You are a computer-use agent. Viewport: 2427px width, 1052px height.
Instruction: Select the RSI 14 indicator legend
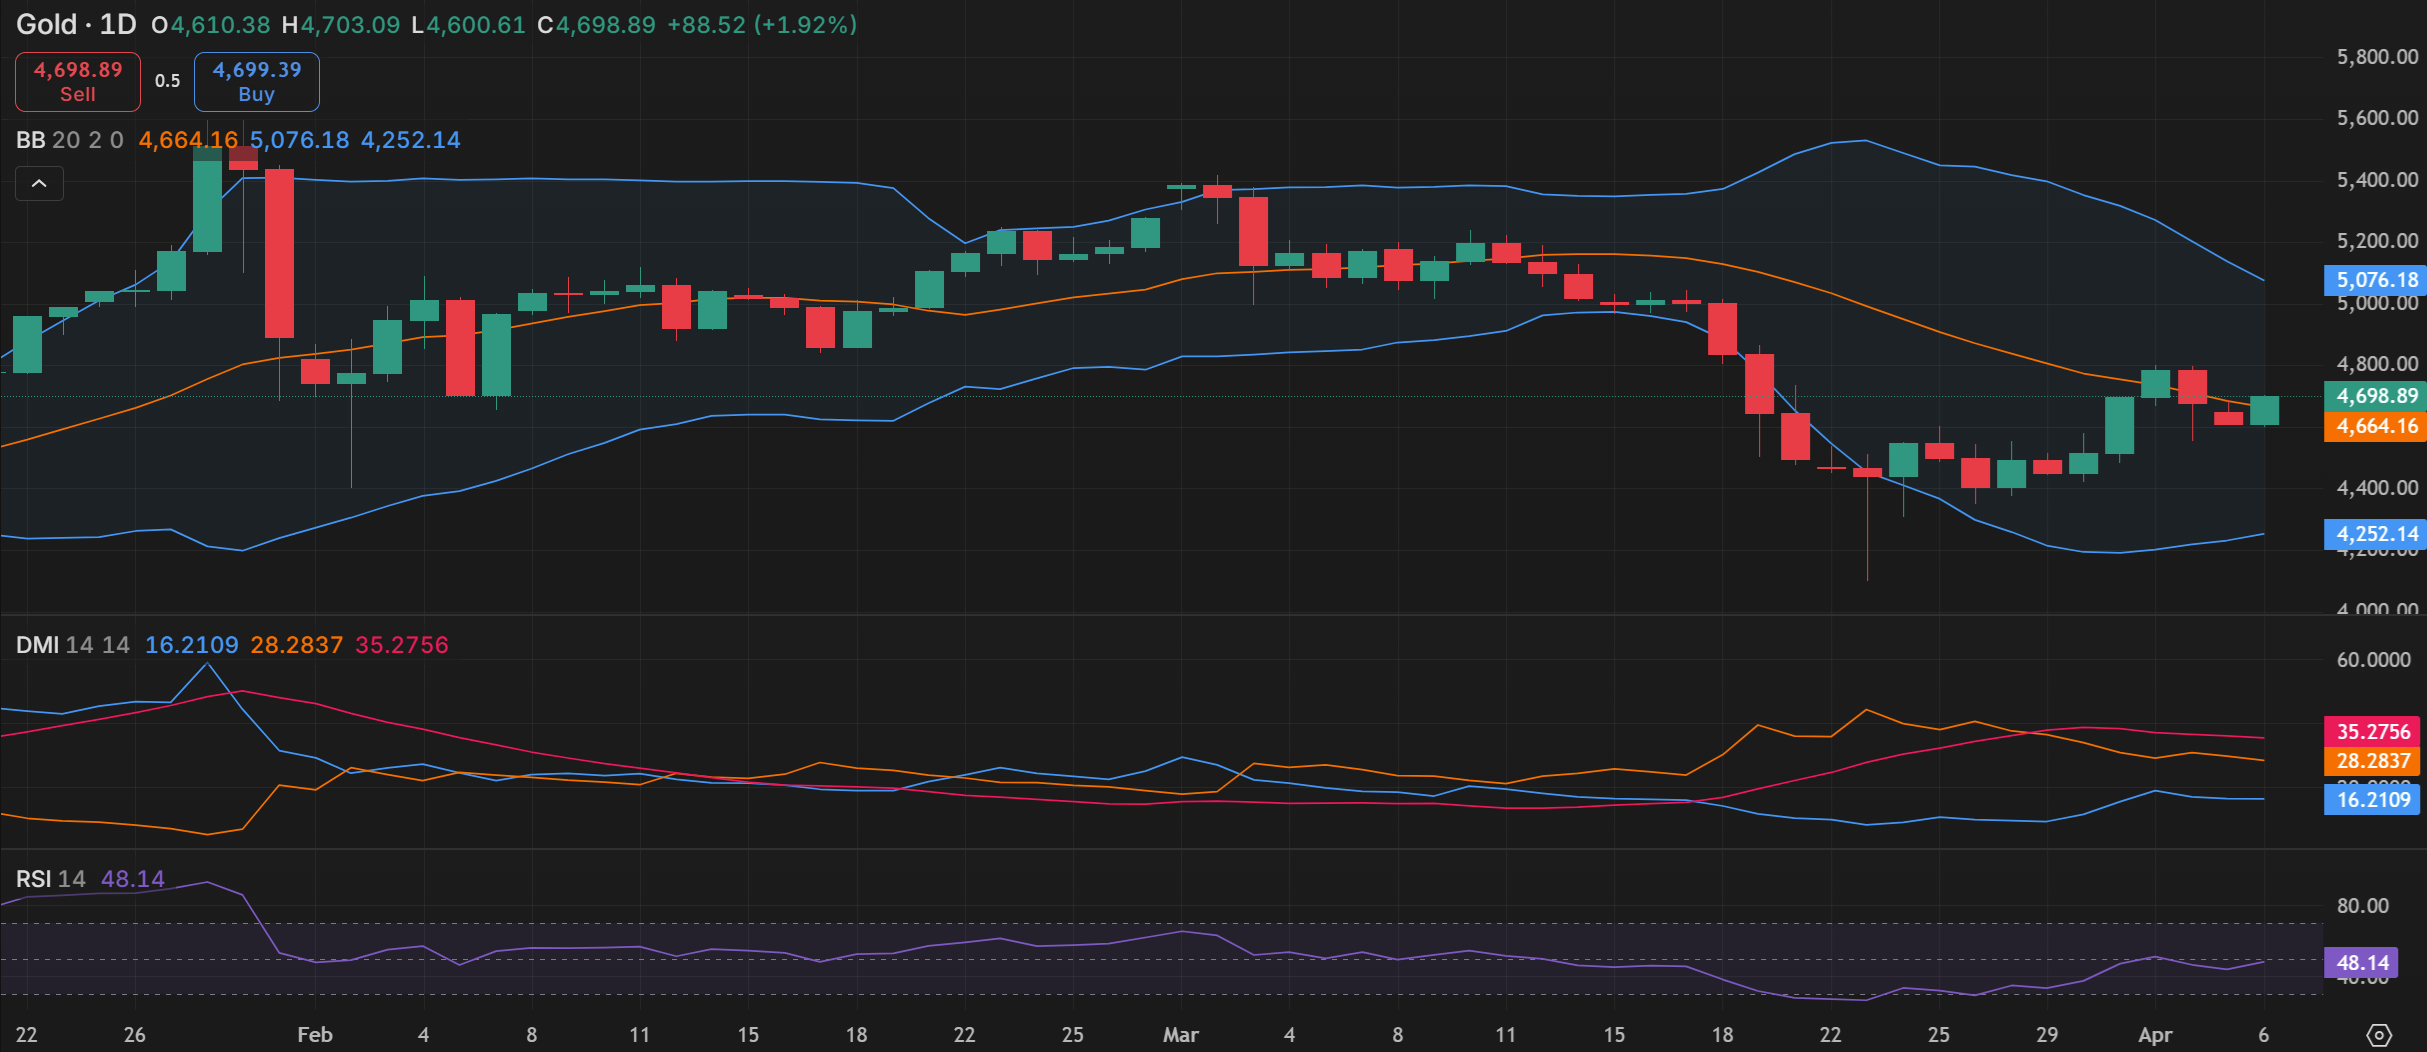(50, 879)
